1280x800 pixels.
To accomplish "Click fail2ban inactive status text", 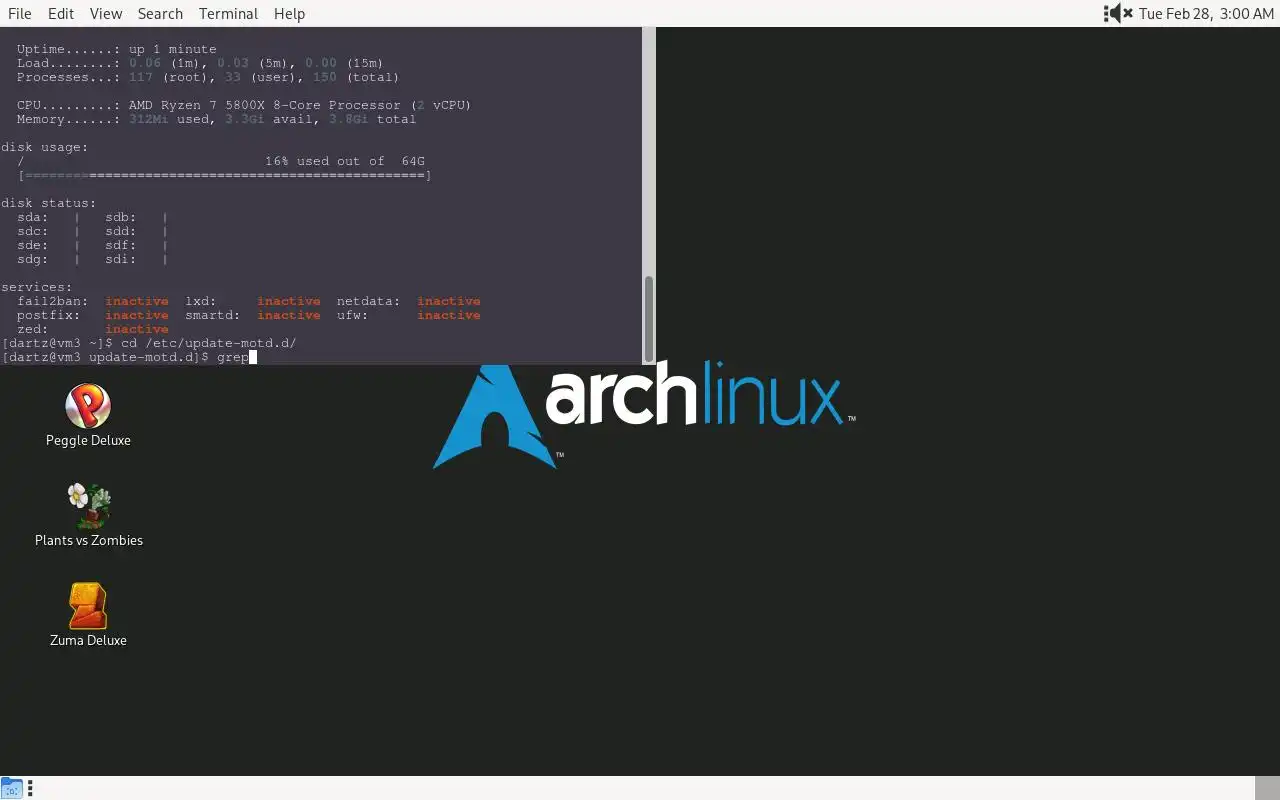I will click(x=137, y=301).
